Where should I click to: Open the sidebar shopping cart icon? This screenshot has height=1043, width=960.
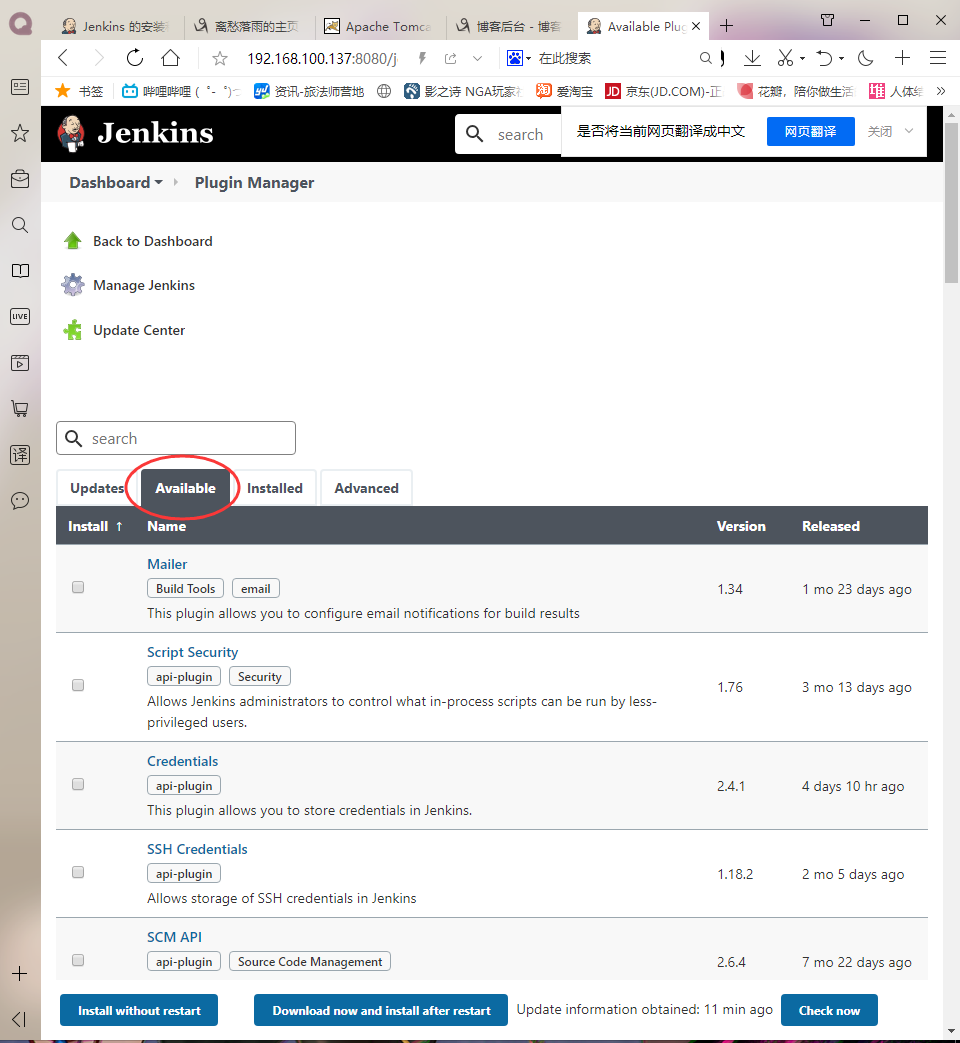(20, 408)
